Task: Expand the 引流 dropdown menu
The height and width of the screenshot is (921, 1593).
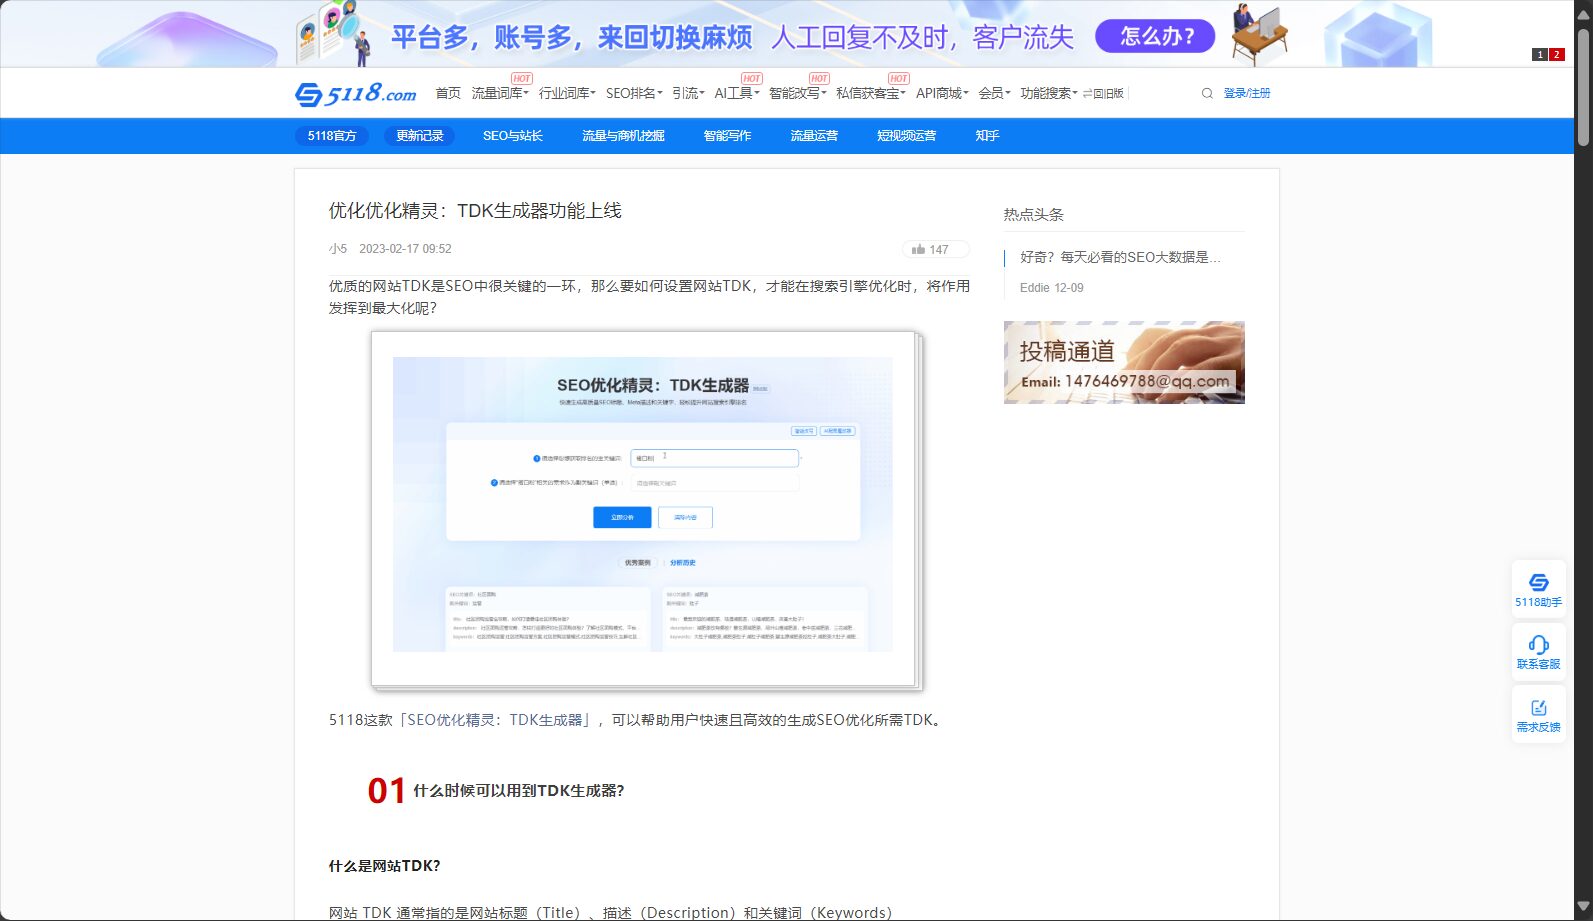Action: 688,93
